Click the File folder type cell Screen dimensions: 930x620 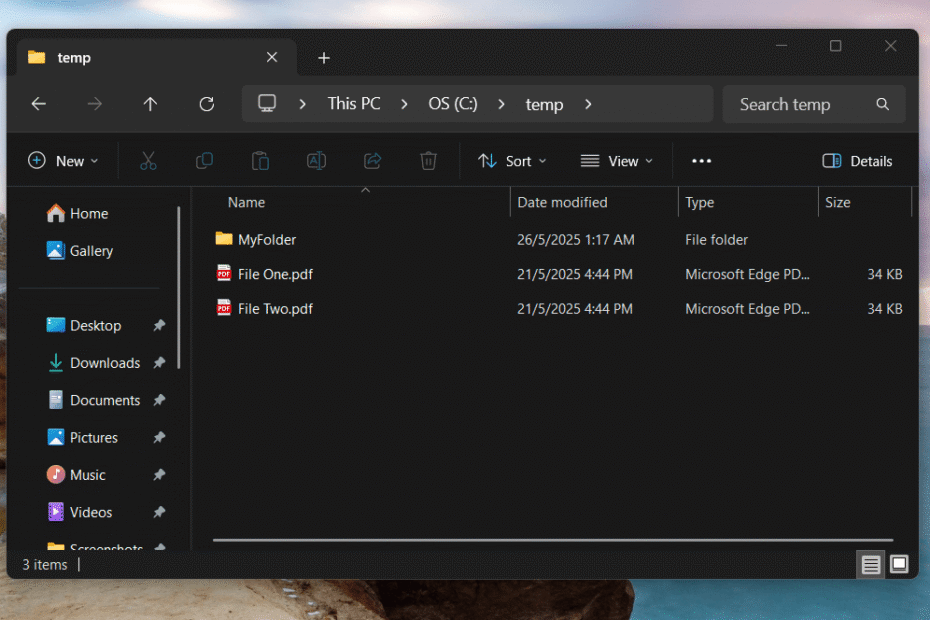click(x=716, y=240)
